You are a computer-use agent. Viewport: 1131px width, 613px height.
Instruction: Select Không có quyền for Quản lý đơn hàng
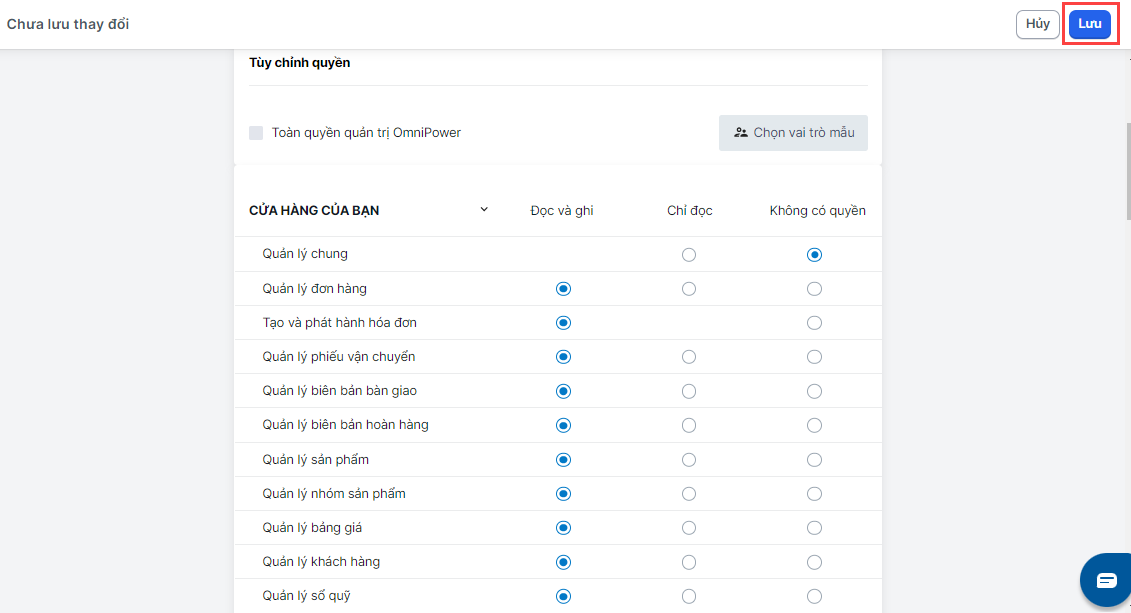tap(815, 289)
